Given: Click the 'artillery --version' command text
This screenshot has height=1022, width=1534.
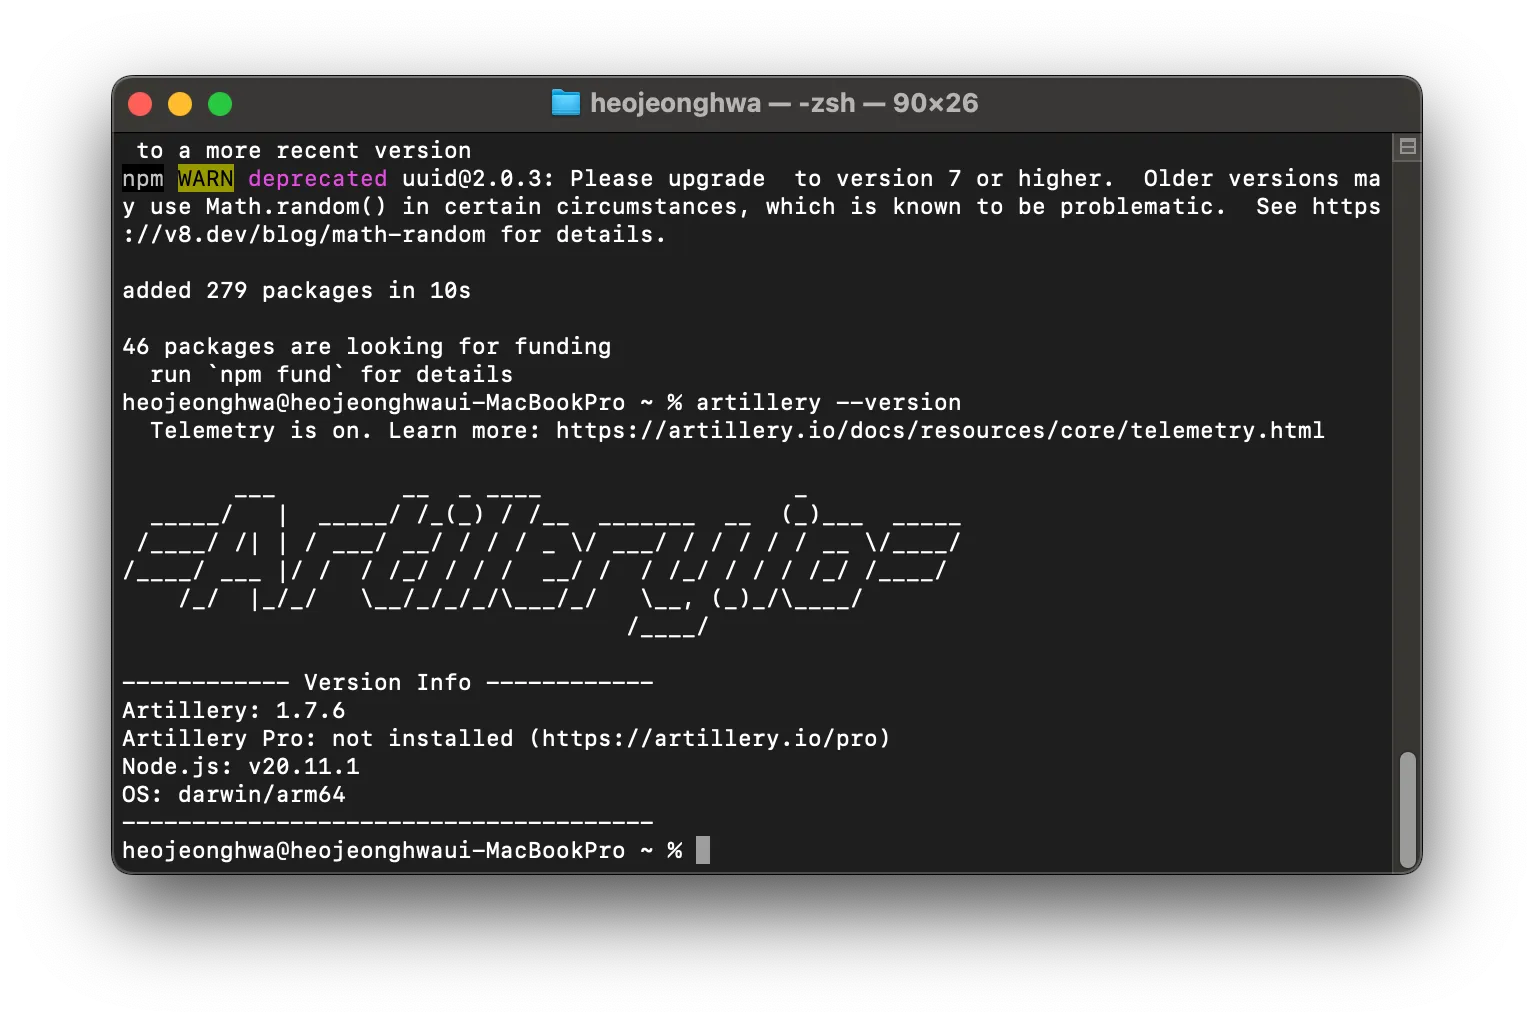Looking at the screenshot, I should 828,403.
